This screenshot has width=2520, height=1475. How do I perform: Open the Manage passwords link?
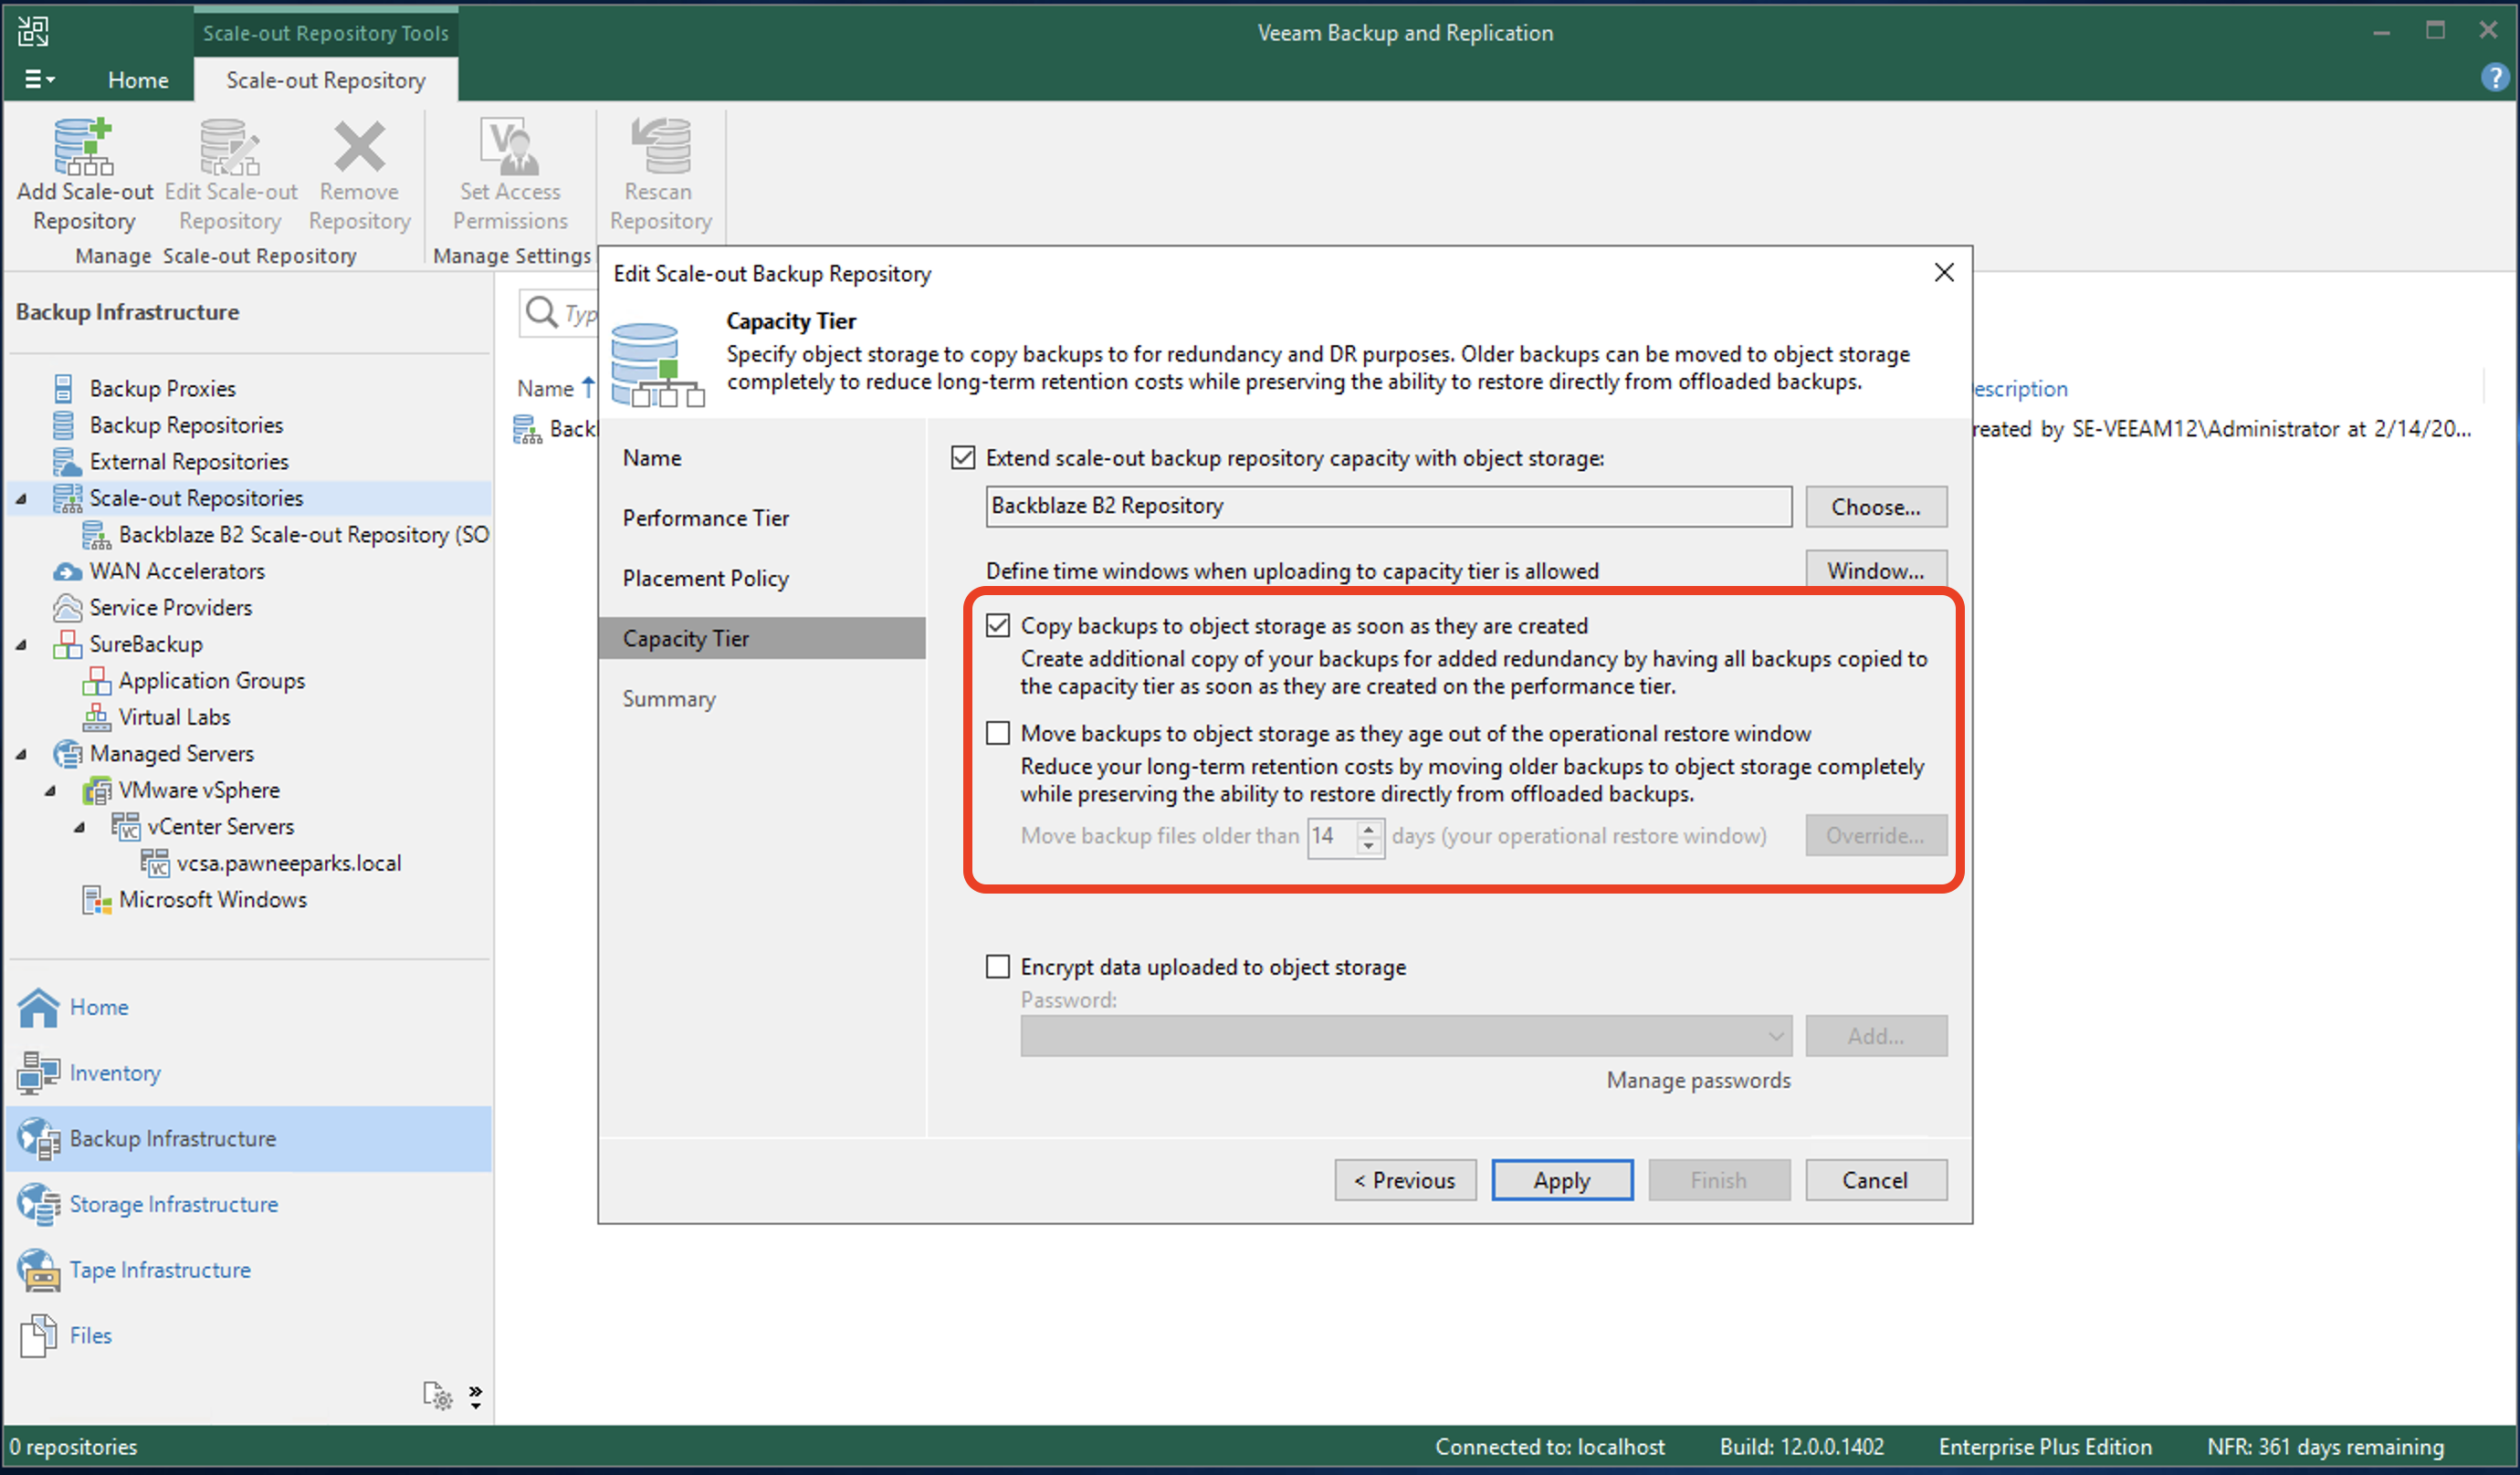(x=1697, y=1081)
